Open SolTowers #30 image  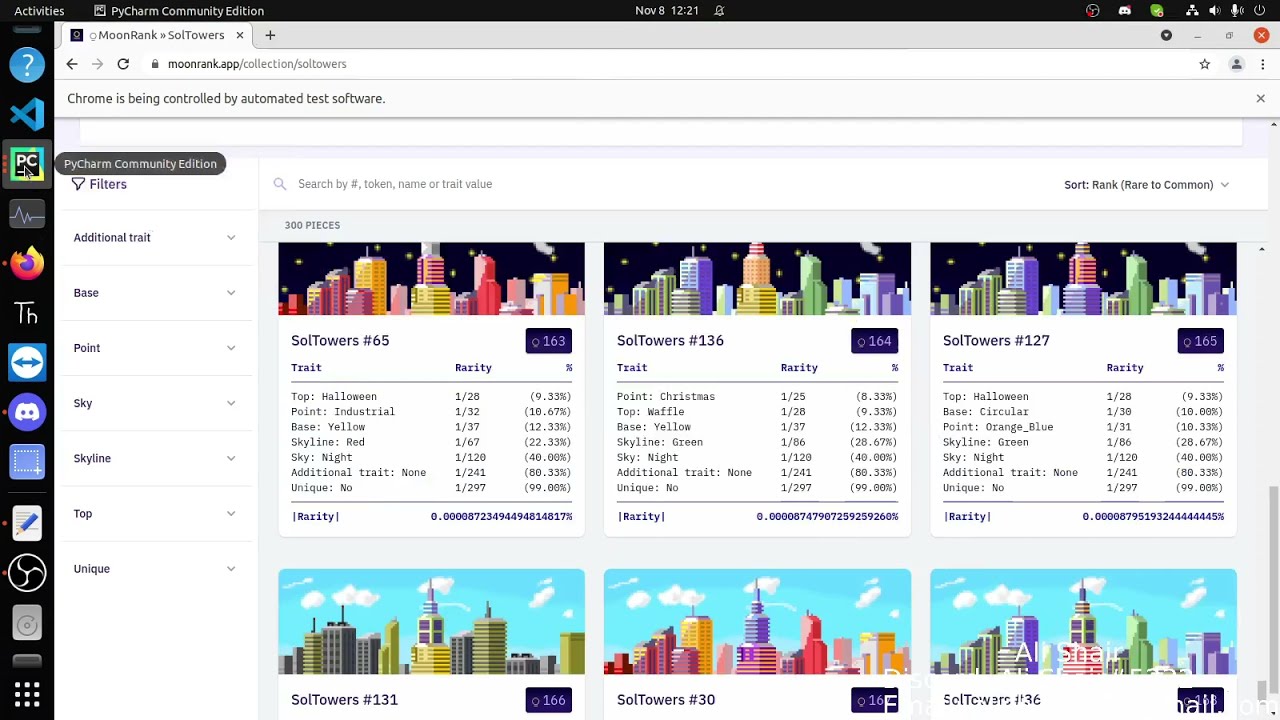pyautogui.click(x=757, y=622)
